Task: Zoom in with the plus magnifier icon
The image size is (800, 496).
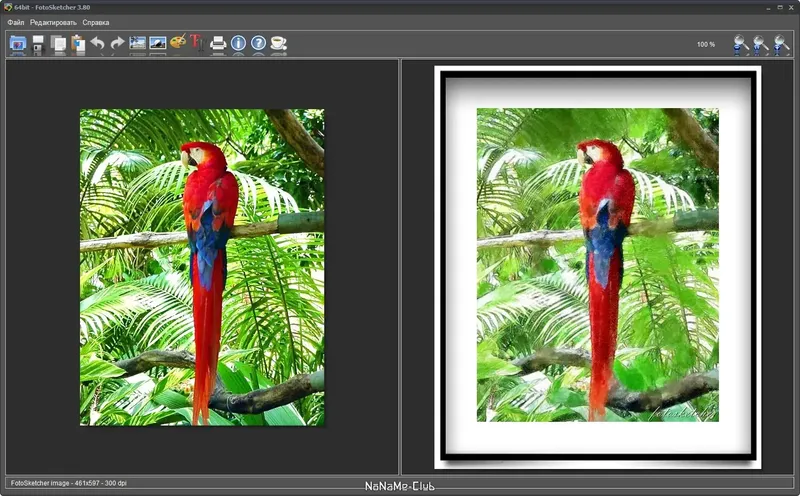Action: (781, 44)
